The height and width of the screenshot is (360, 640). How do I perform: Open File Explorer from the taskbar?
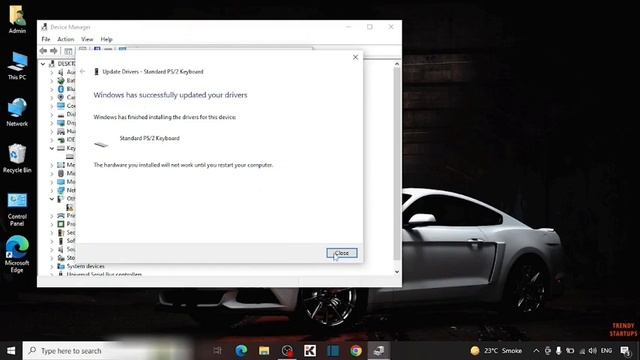pyautogui.click(x=264, y=351)
